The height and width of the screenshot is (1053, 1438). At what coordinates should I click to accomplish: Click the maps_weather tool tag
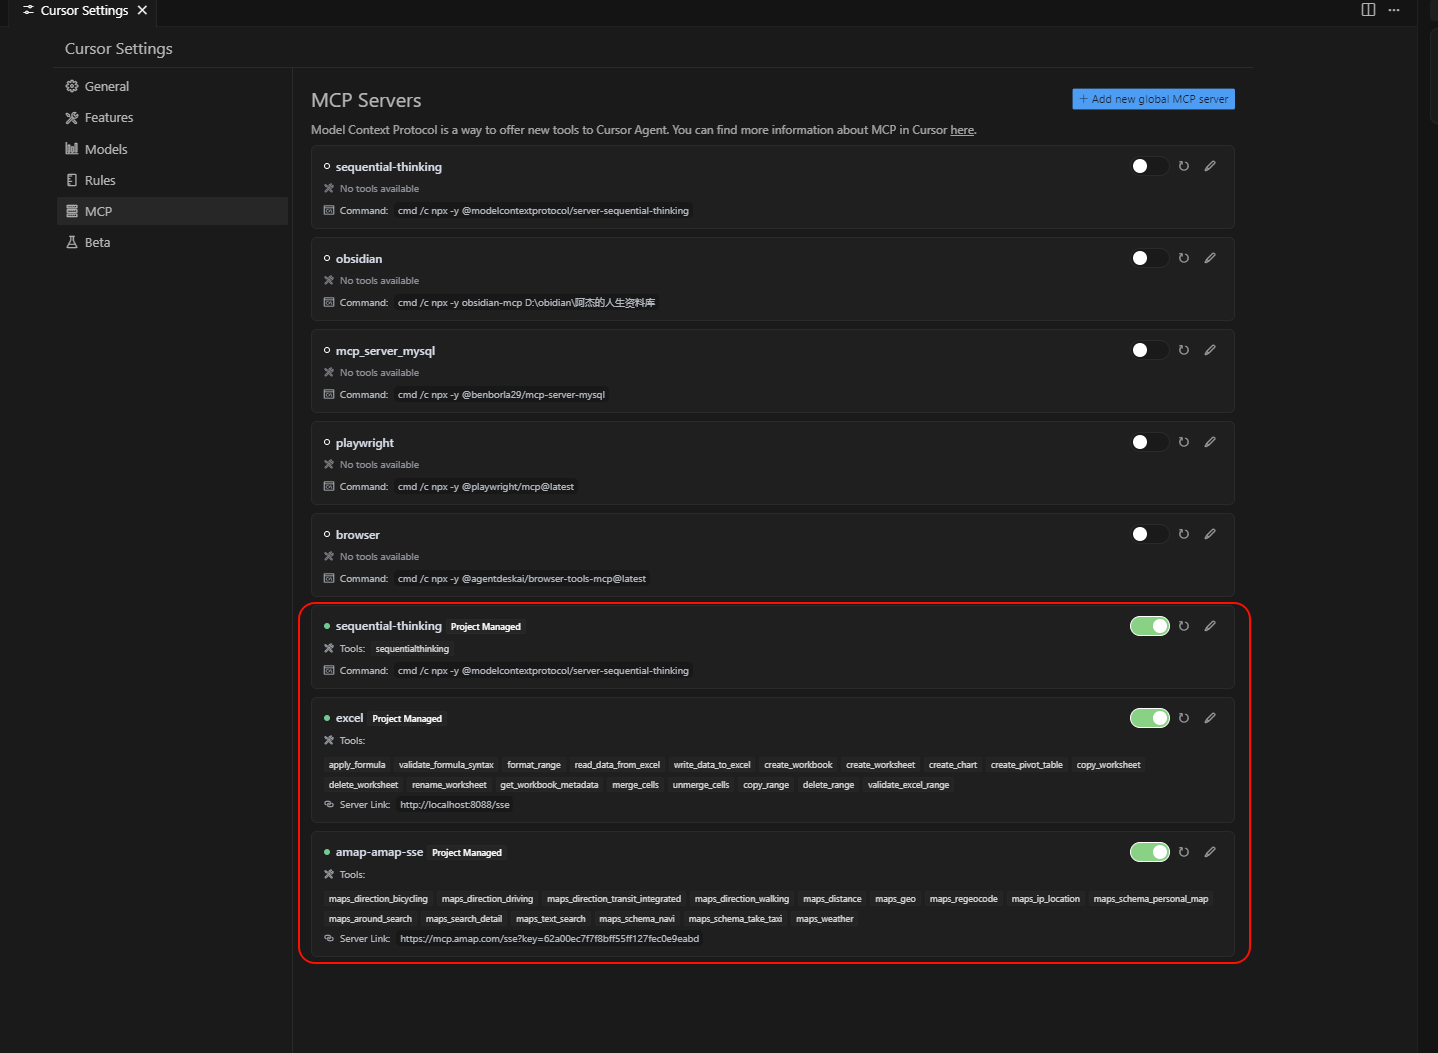(x=825, y=919)
